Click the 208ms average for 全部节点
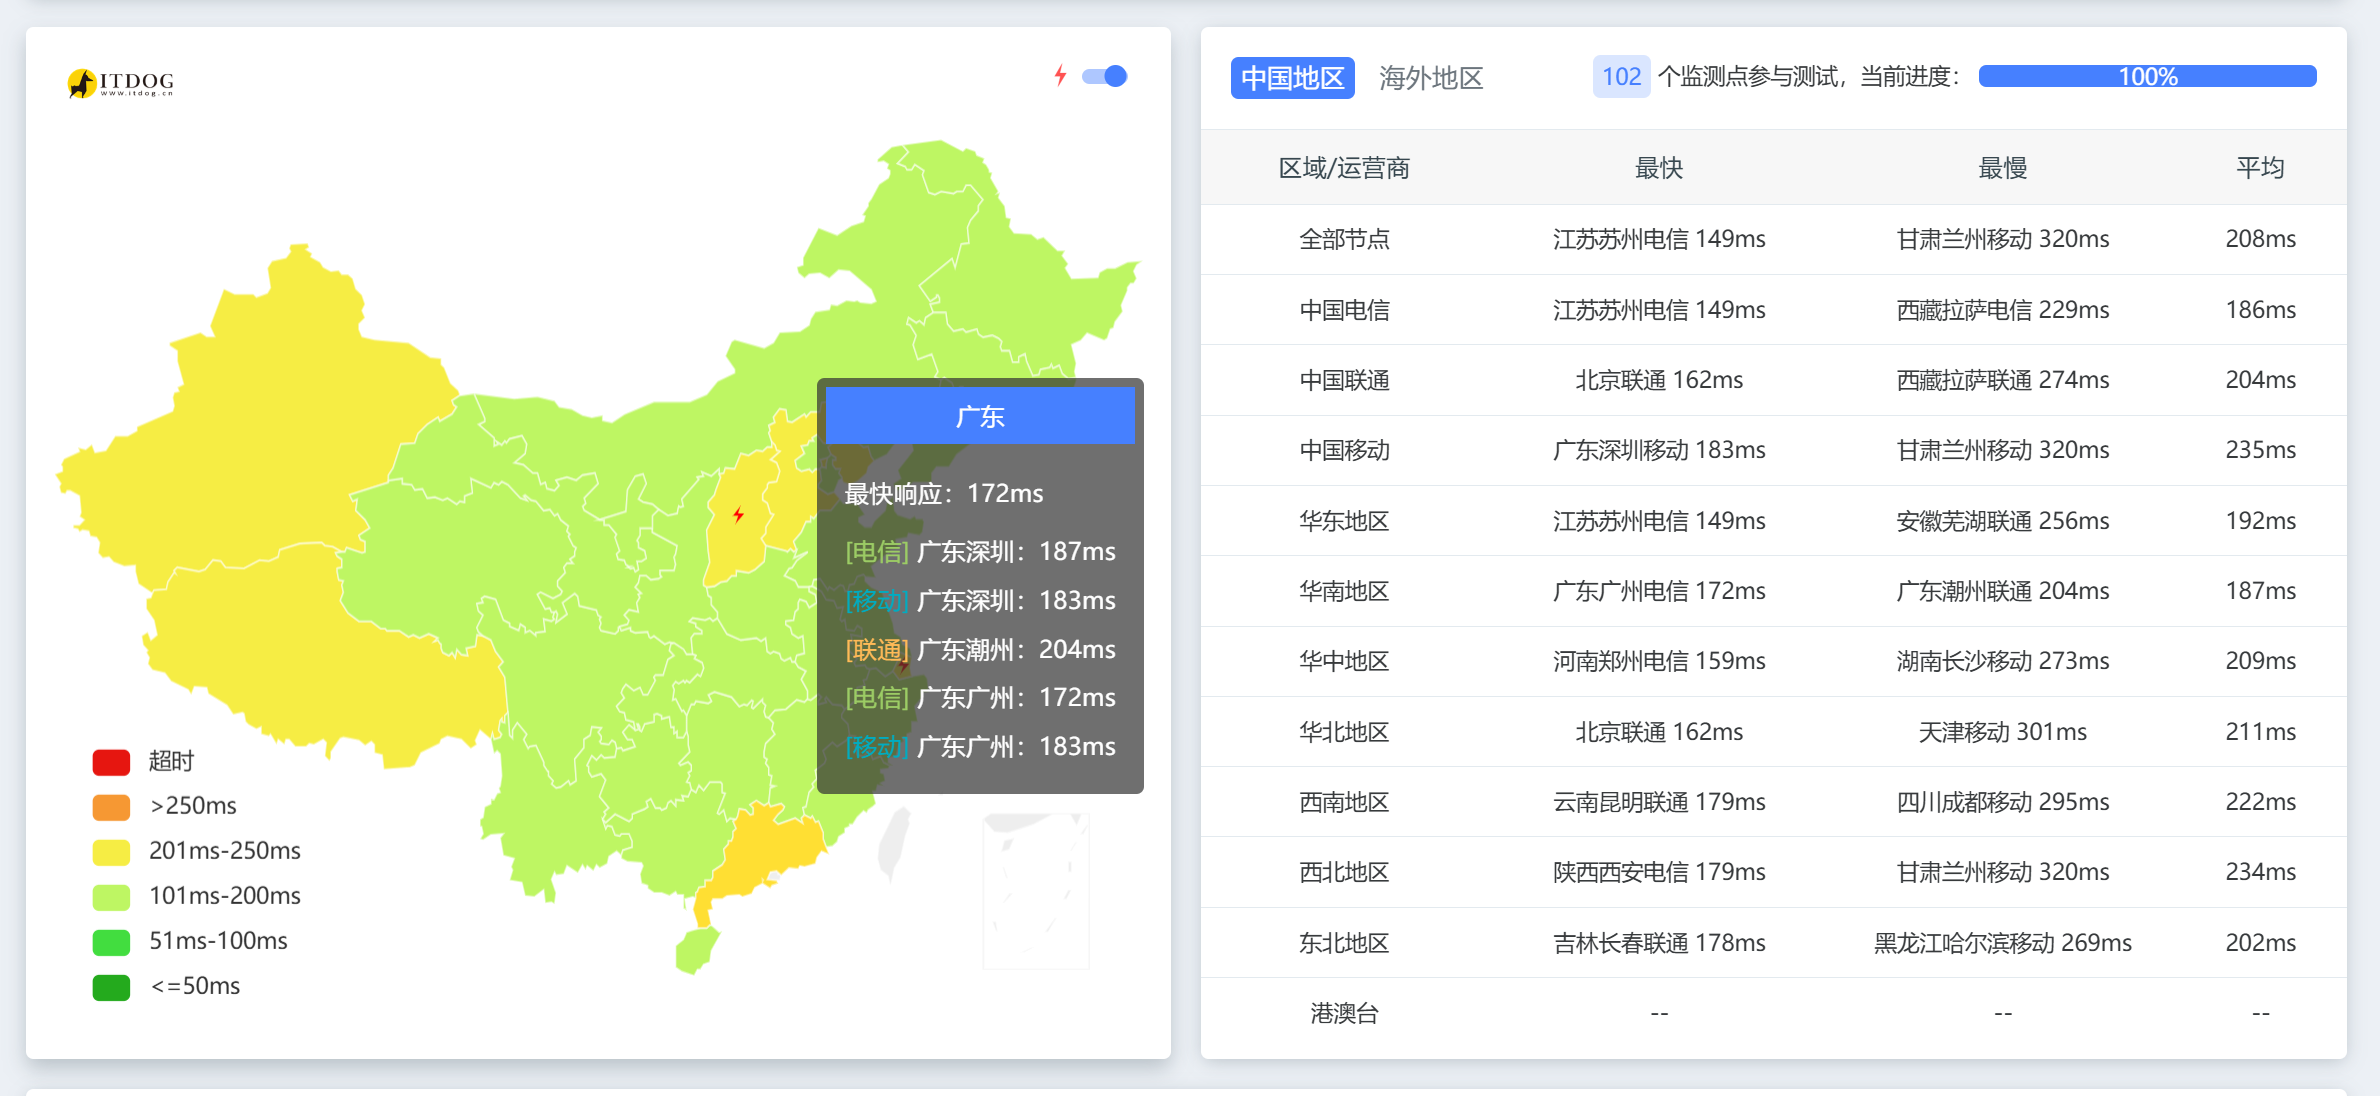This screenshot has width=2380, height=1096. click(x=2260, y=239)
